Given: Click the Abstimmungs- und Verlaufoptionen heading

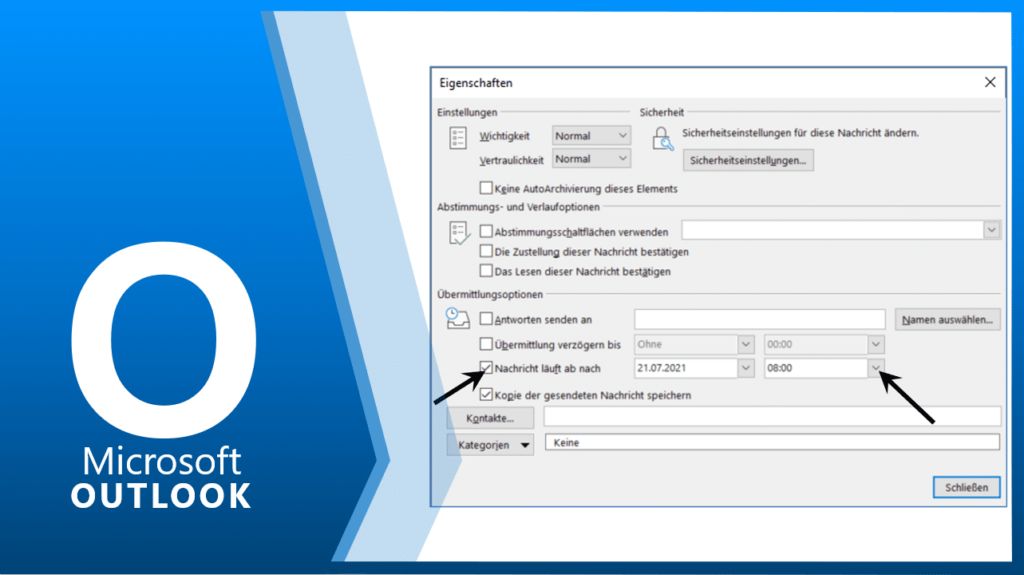Looking at the screenshot, I should coord(518,207).
